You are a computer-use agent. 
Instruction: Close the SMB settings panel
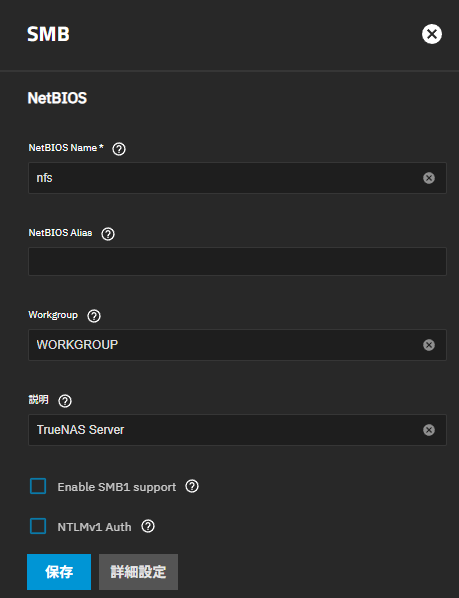(432, 34)
